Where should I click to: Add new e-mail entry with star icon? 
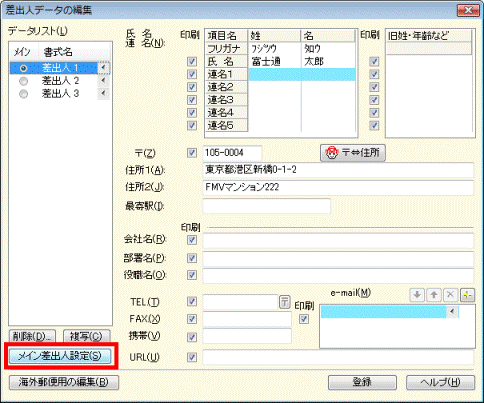tap(467, 295)
